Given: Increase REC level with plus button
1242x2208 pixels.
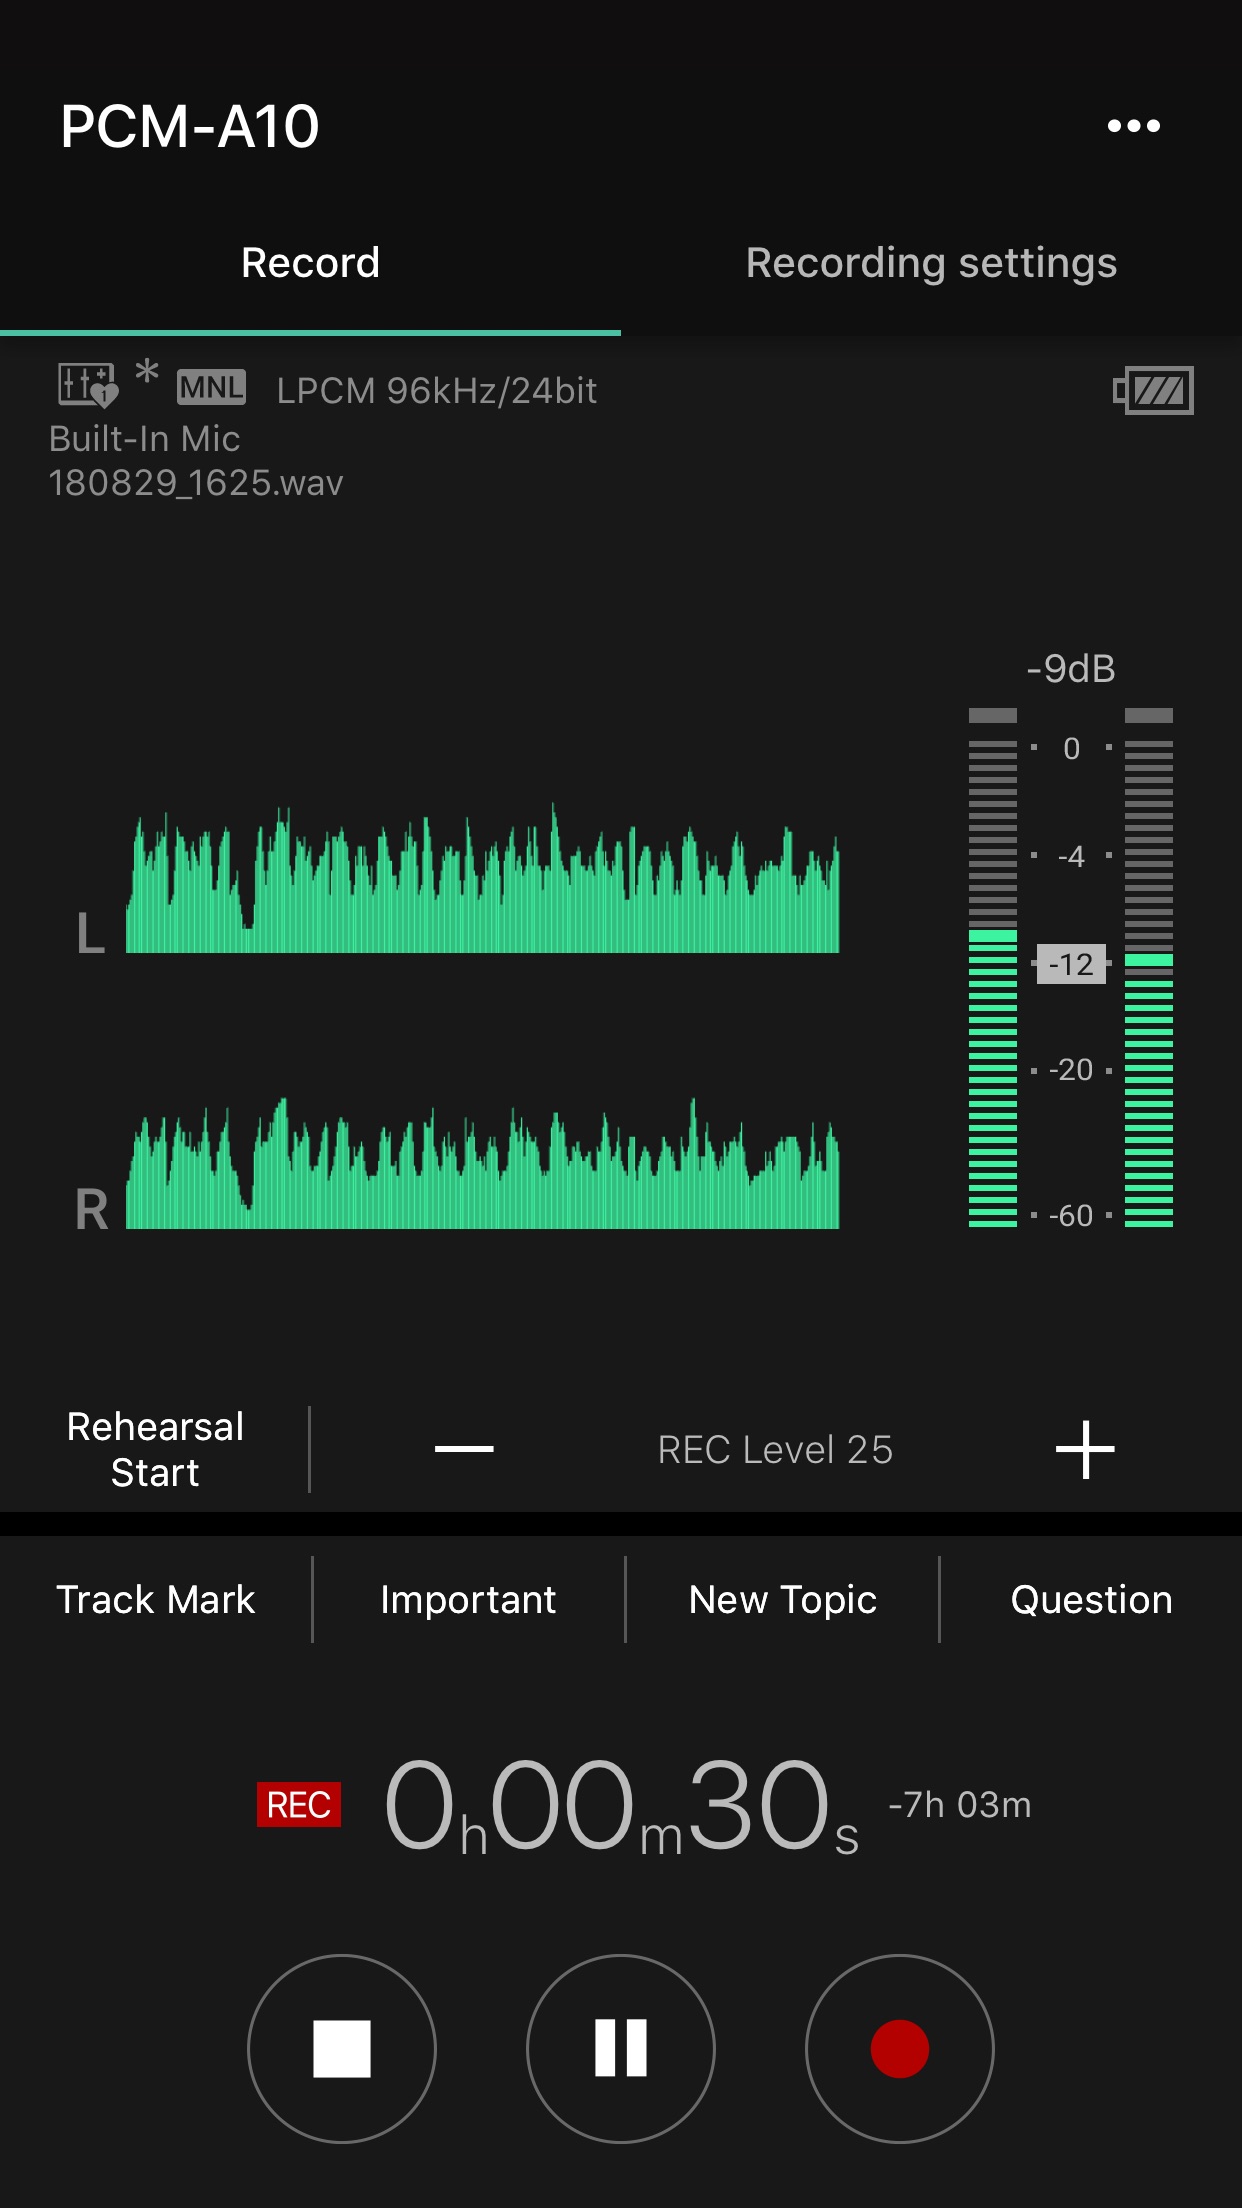Looking at the screenshot, I should pyautogui.click(x=1085, y=1449).
